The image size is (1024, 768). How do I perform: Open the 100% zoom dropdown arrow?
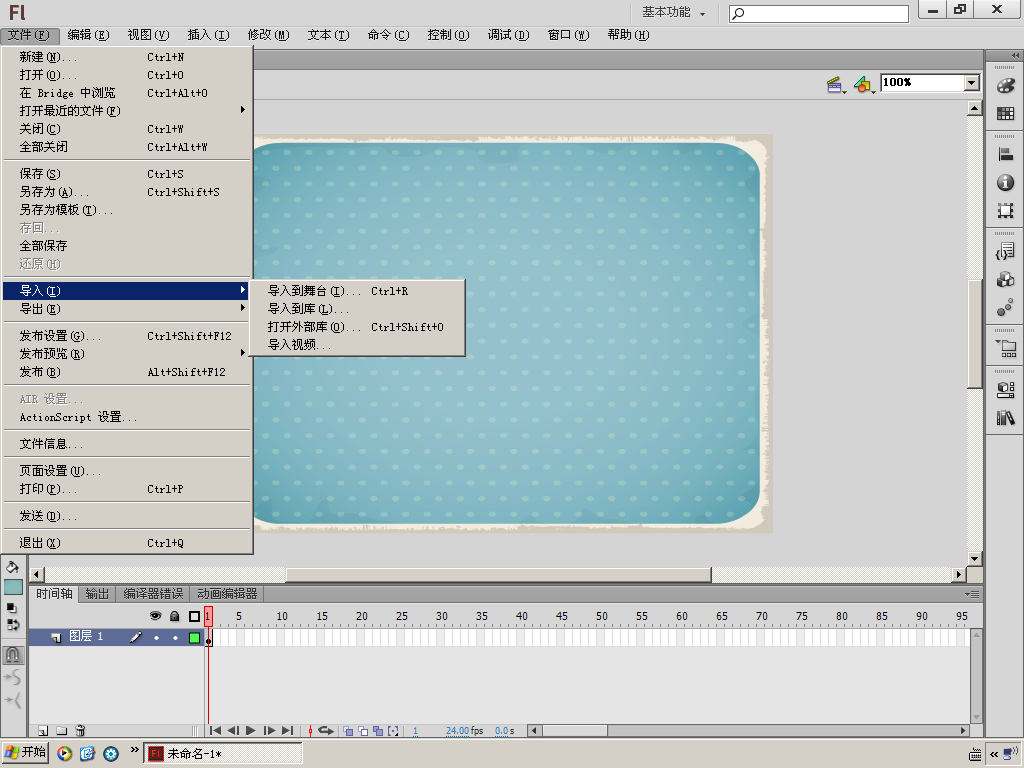(972, 83)
